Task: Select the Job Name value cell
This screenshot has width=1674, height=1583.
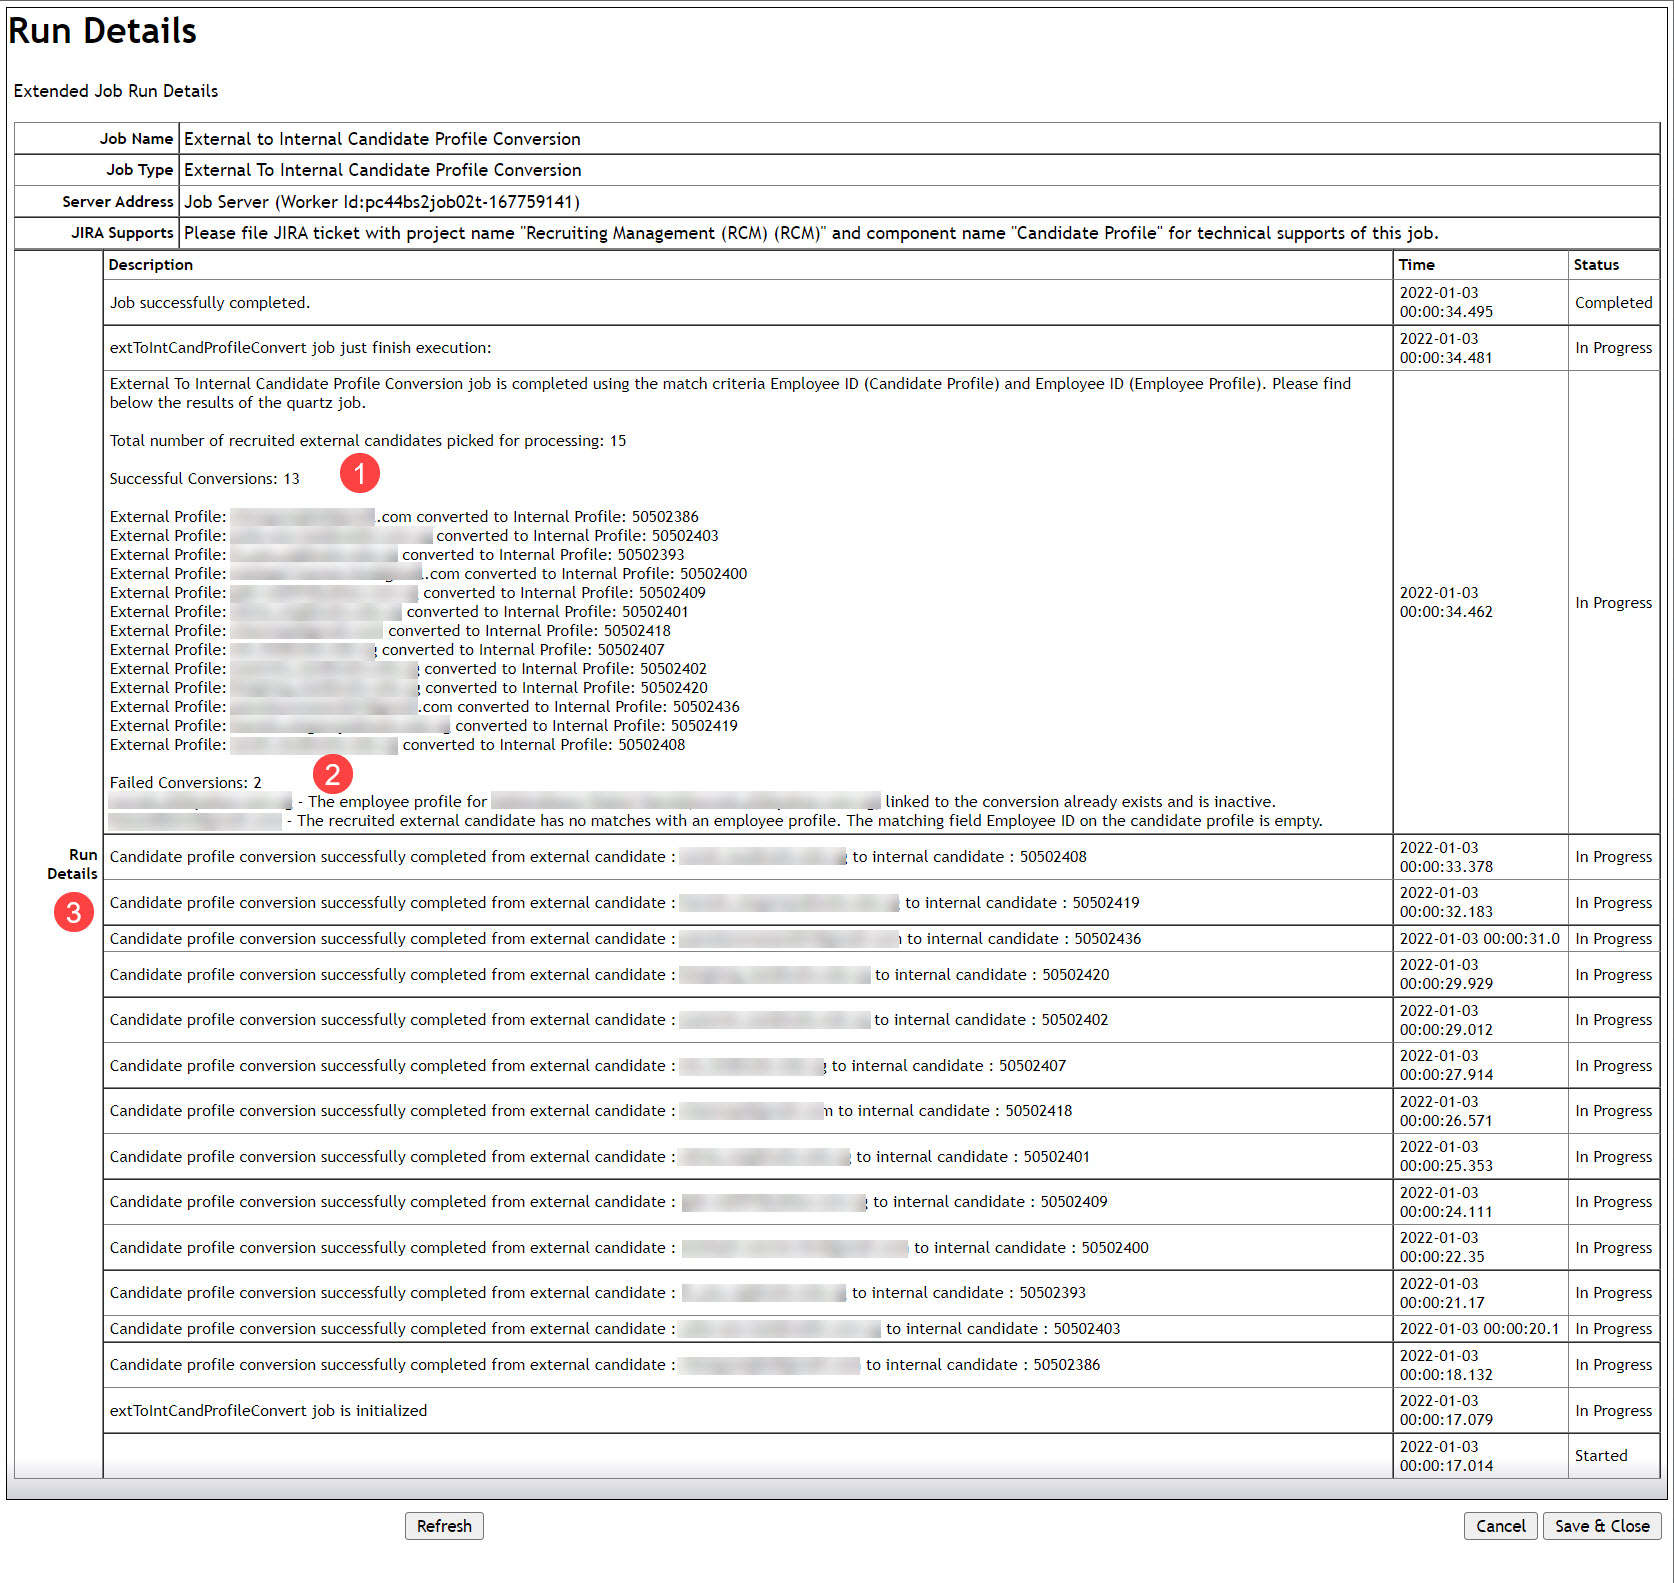Action: 919,139
